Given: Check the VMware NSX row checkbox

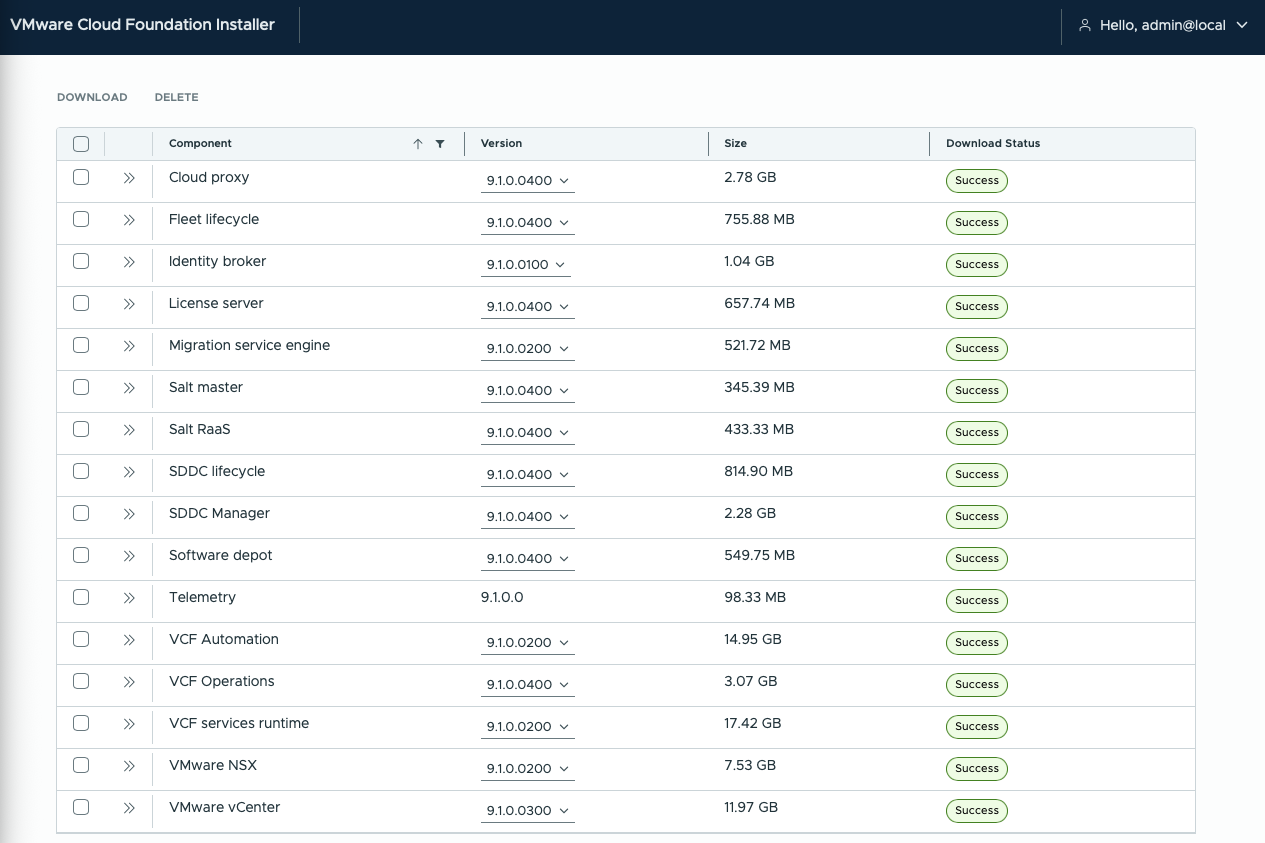Looking at the screenshot, I should coord(81,765).
